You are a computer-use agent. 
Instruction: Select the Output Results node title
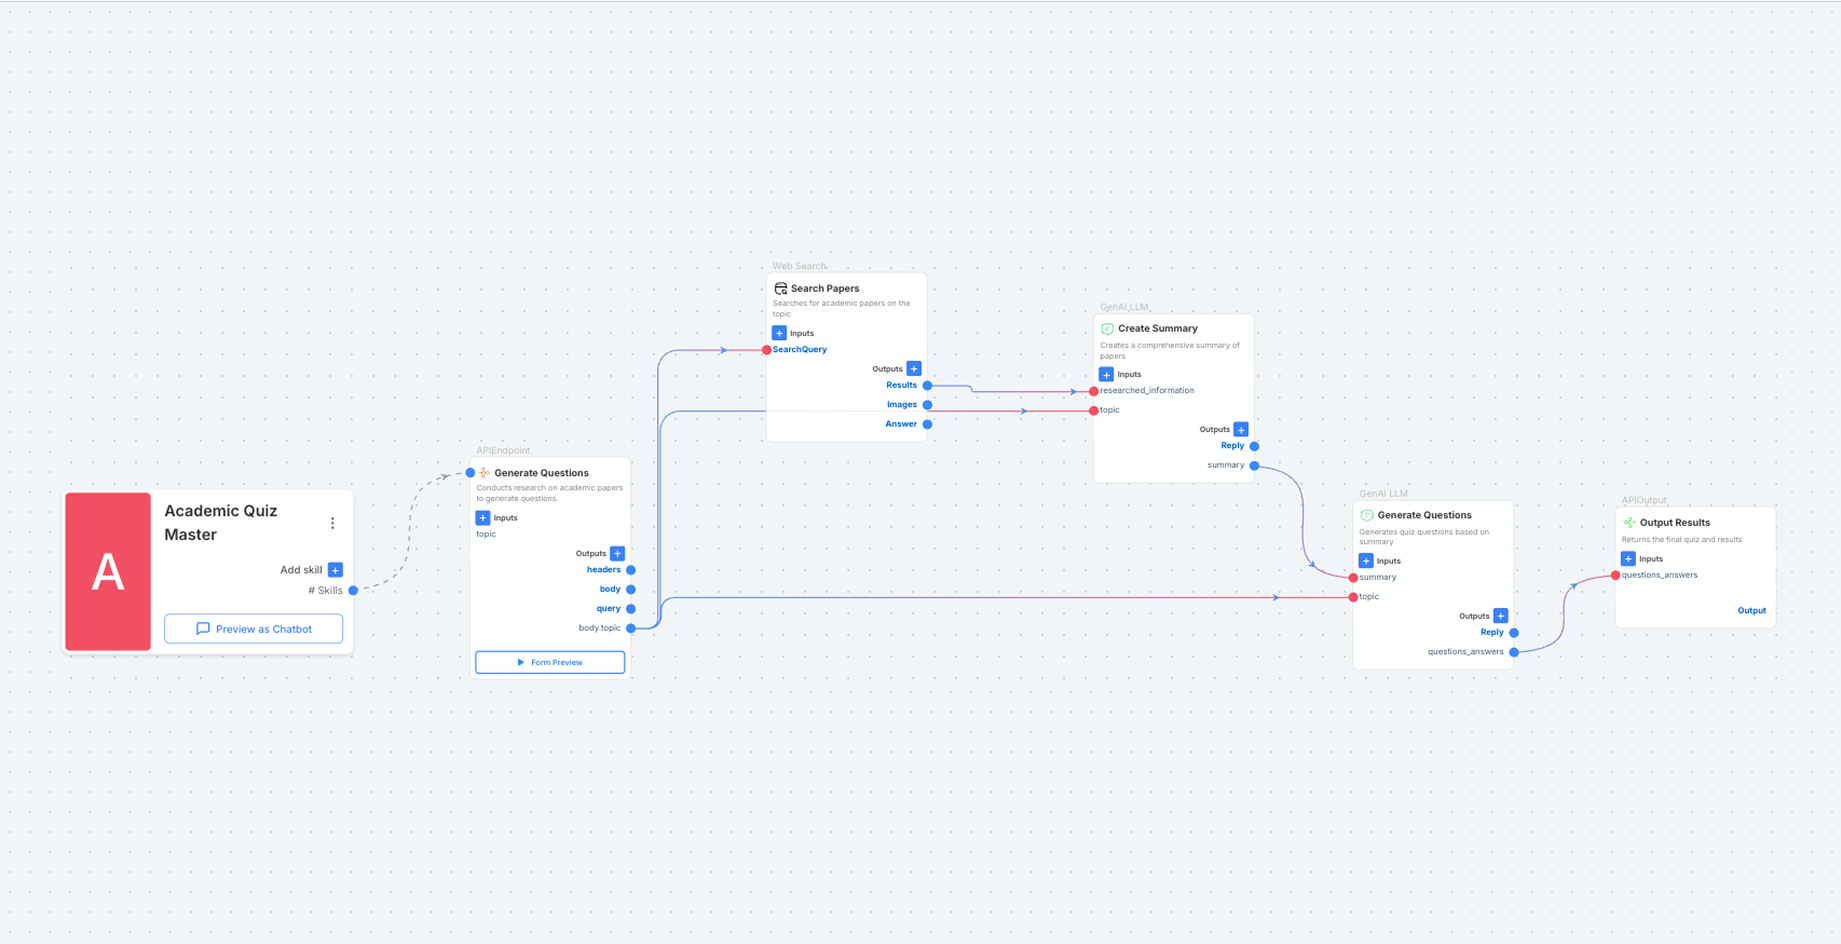[x=1675, y=522]
